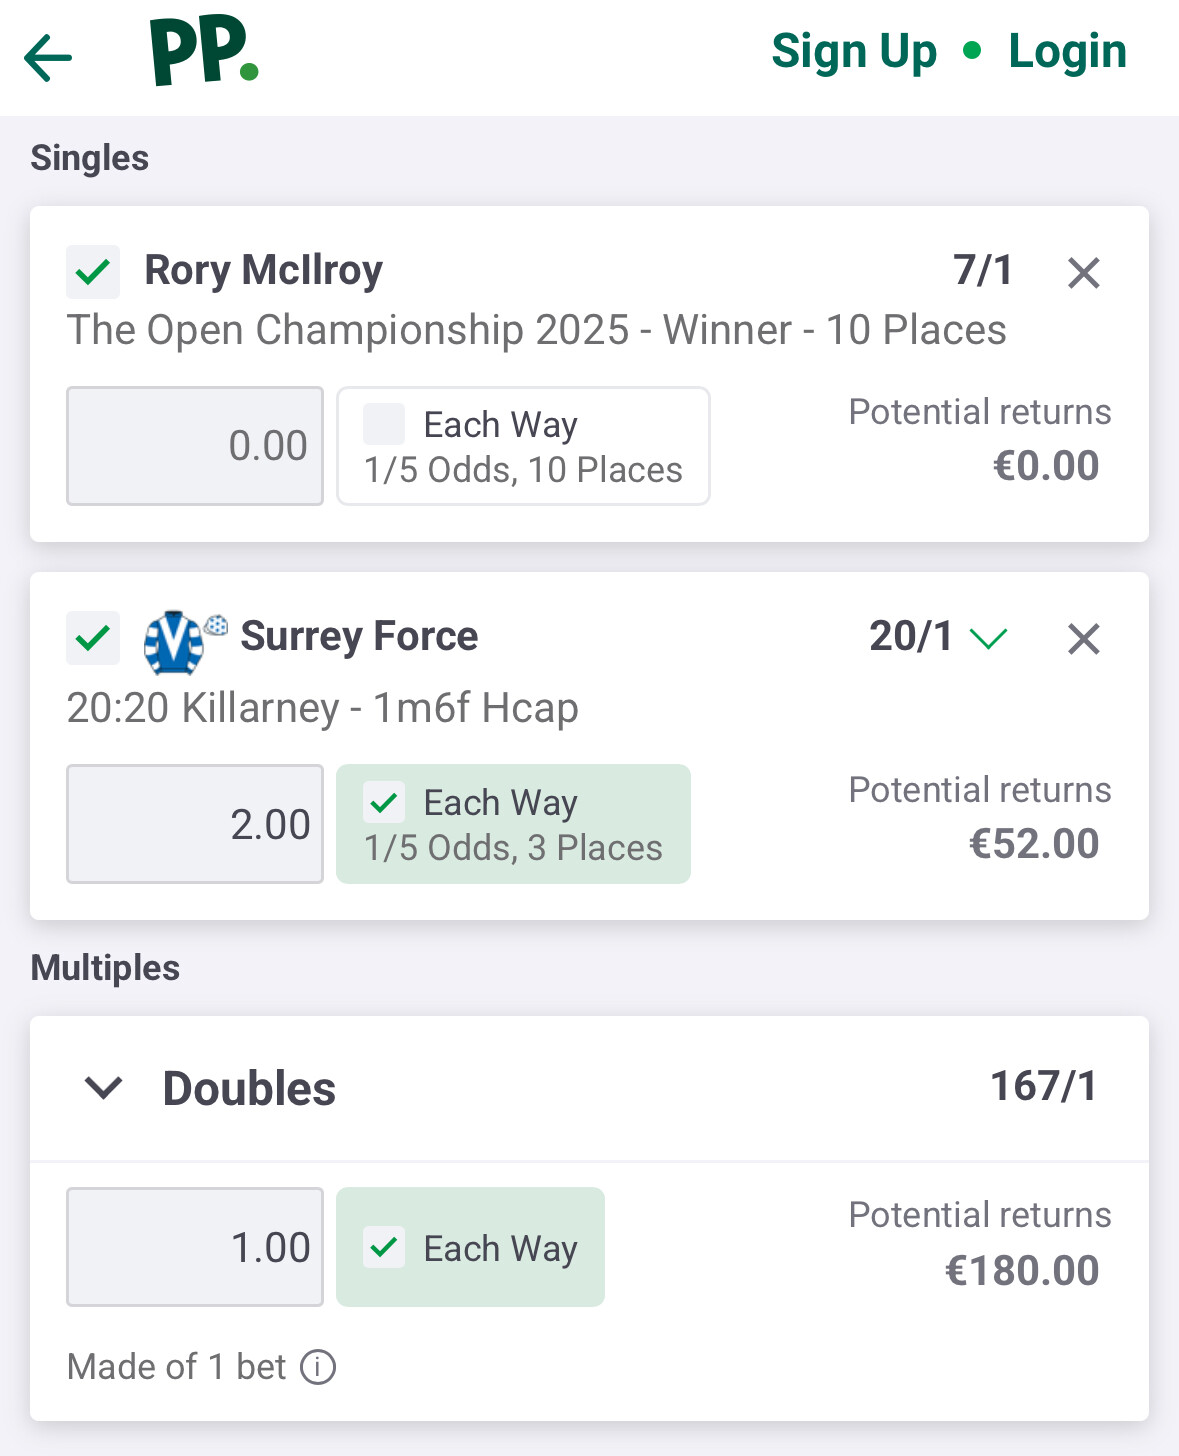The image size is (1179, 1456).
Task: Remove Rory McIlroy selection with X
Action: (1083, 273)
